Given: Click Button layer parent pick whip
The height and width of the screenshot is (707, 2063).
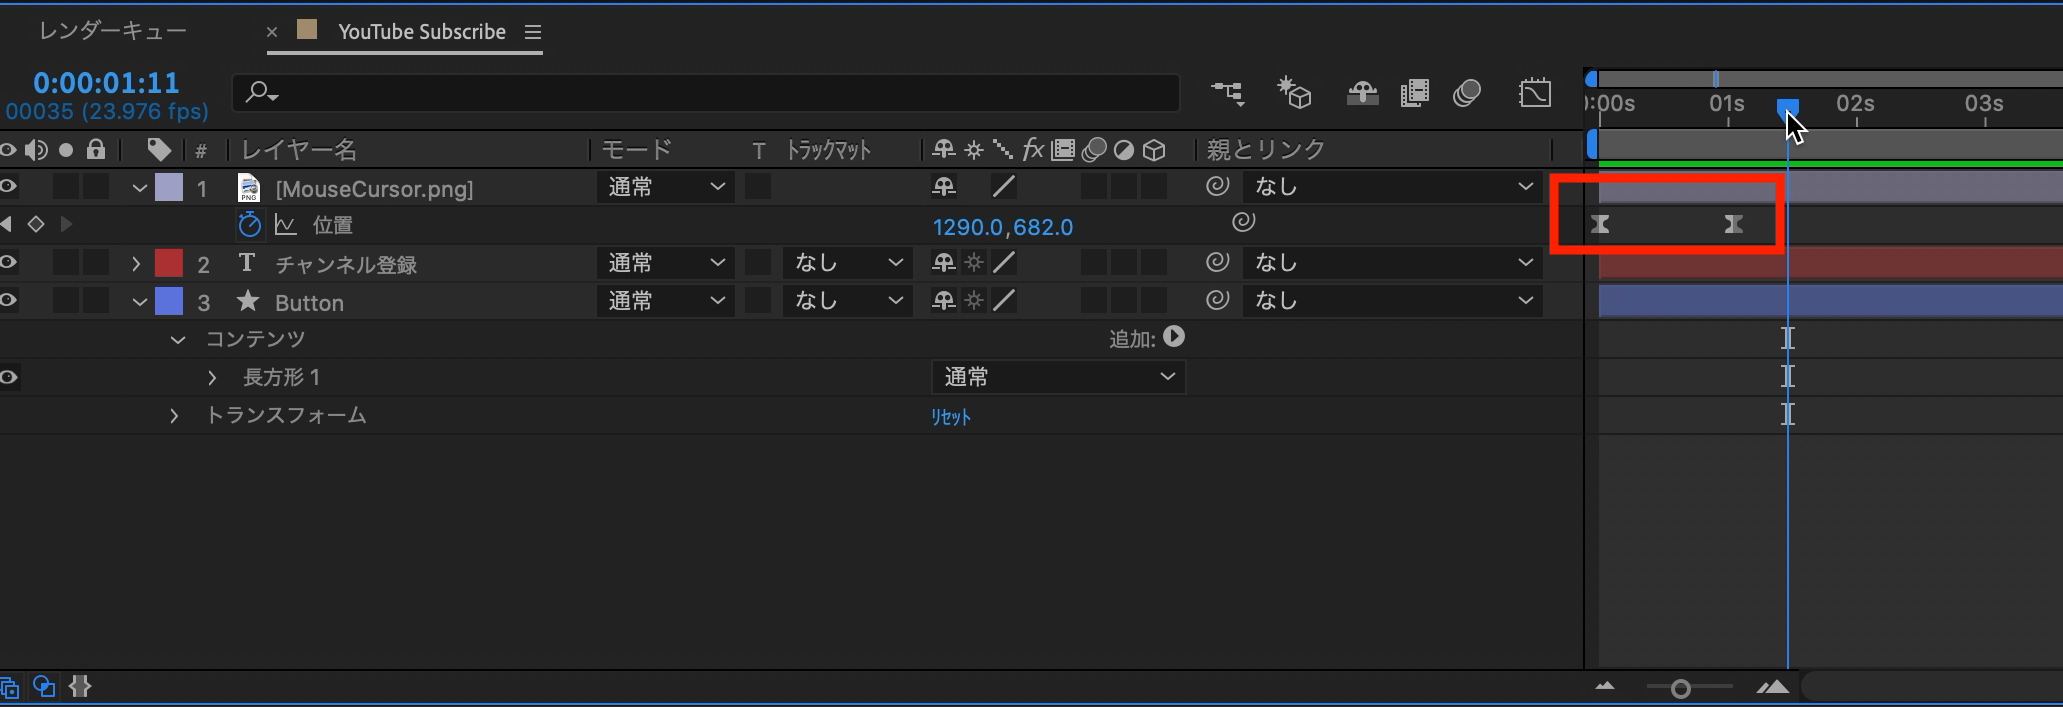Looking at the screenshot, I should point(1217,300).
